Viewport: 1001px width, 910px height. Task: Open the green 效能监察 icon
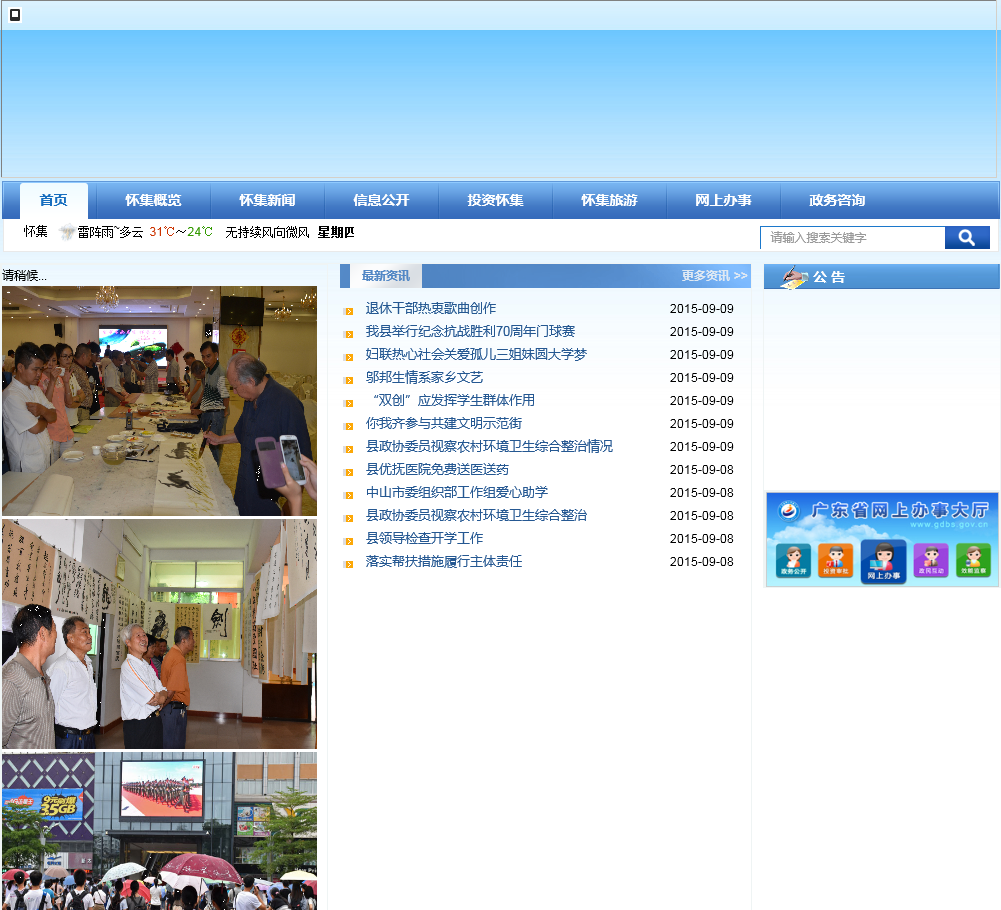tap(974, 560)
